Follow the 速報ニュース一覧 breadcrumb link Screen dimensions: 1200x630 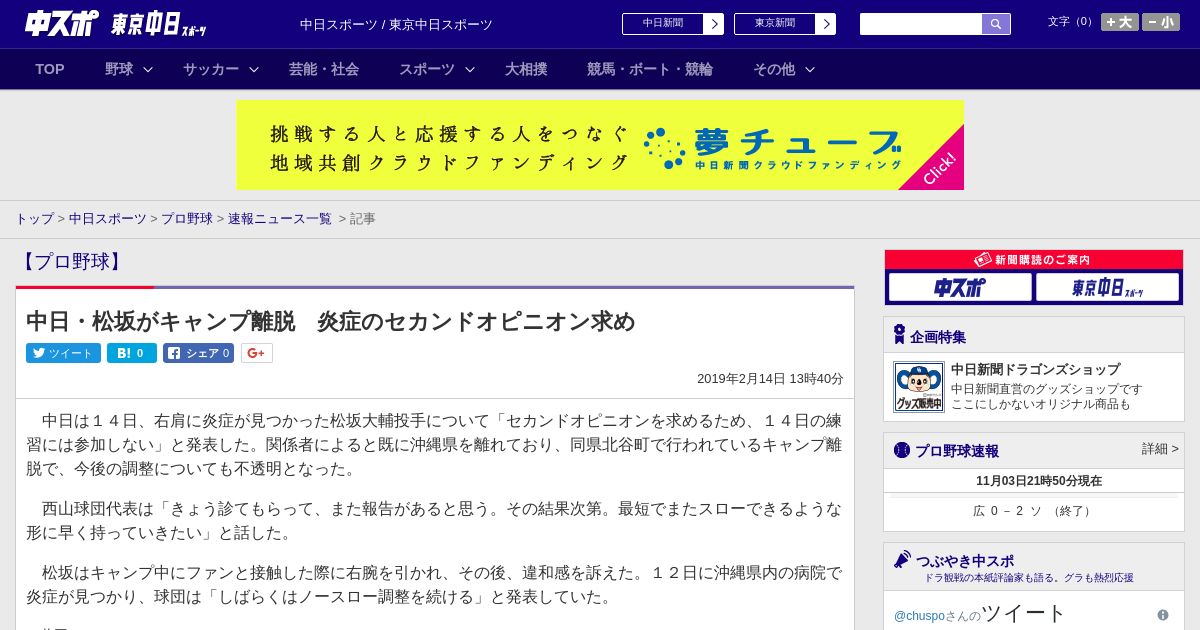coord(280,218)
